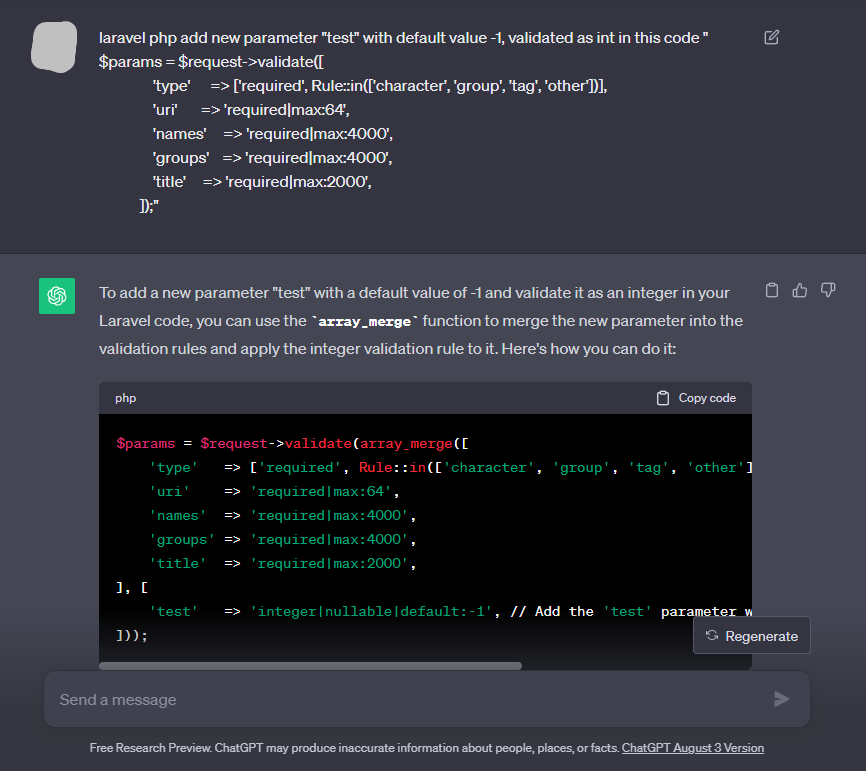
Task: Click the code block horizontal scrollbar
Action: click(310, 665)
